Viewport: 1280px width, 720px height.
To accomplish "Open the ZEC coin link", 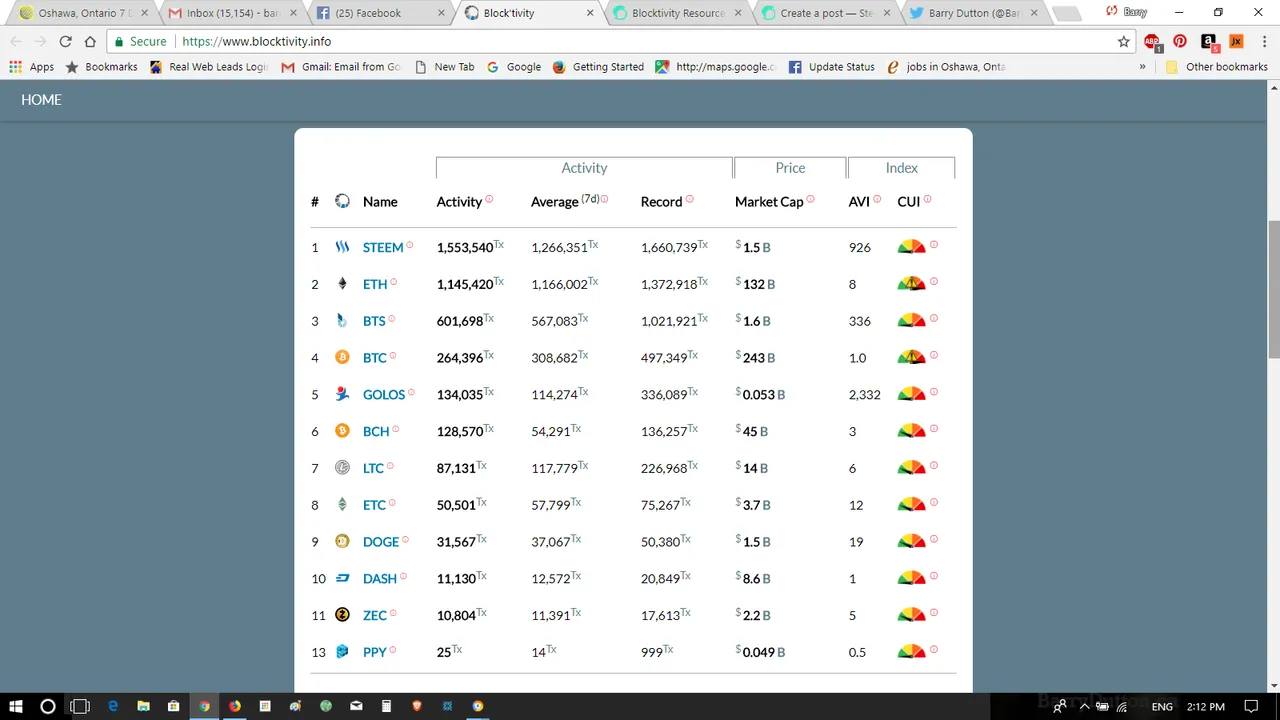I will (x=375, y=615).
